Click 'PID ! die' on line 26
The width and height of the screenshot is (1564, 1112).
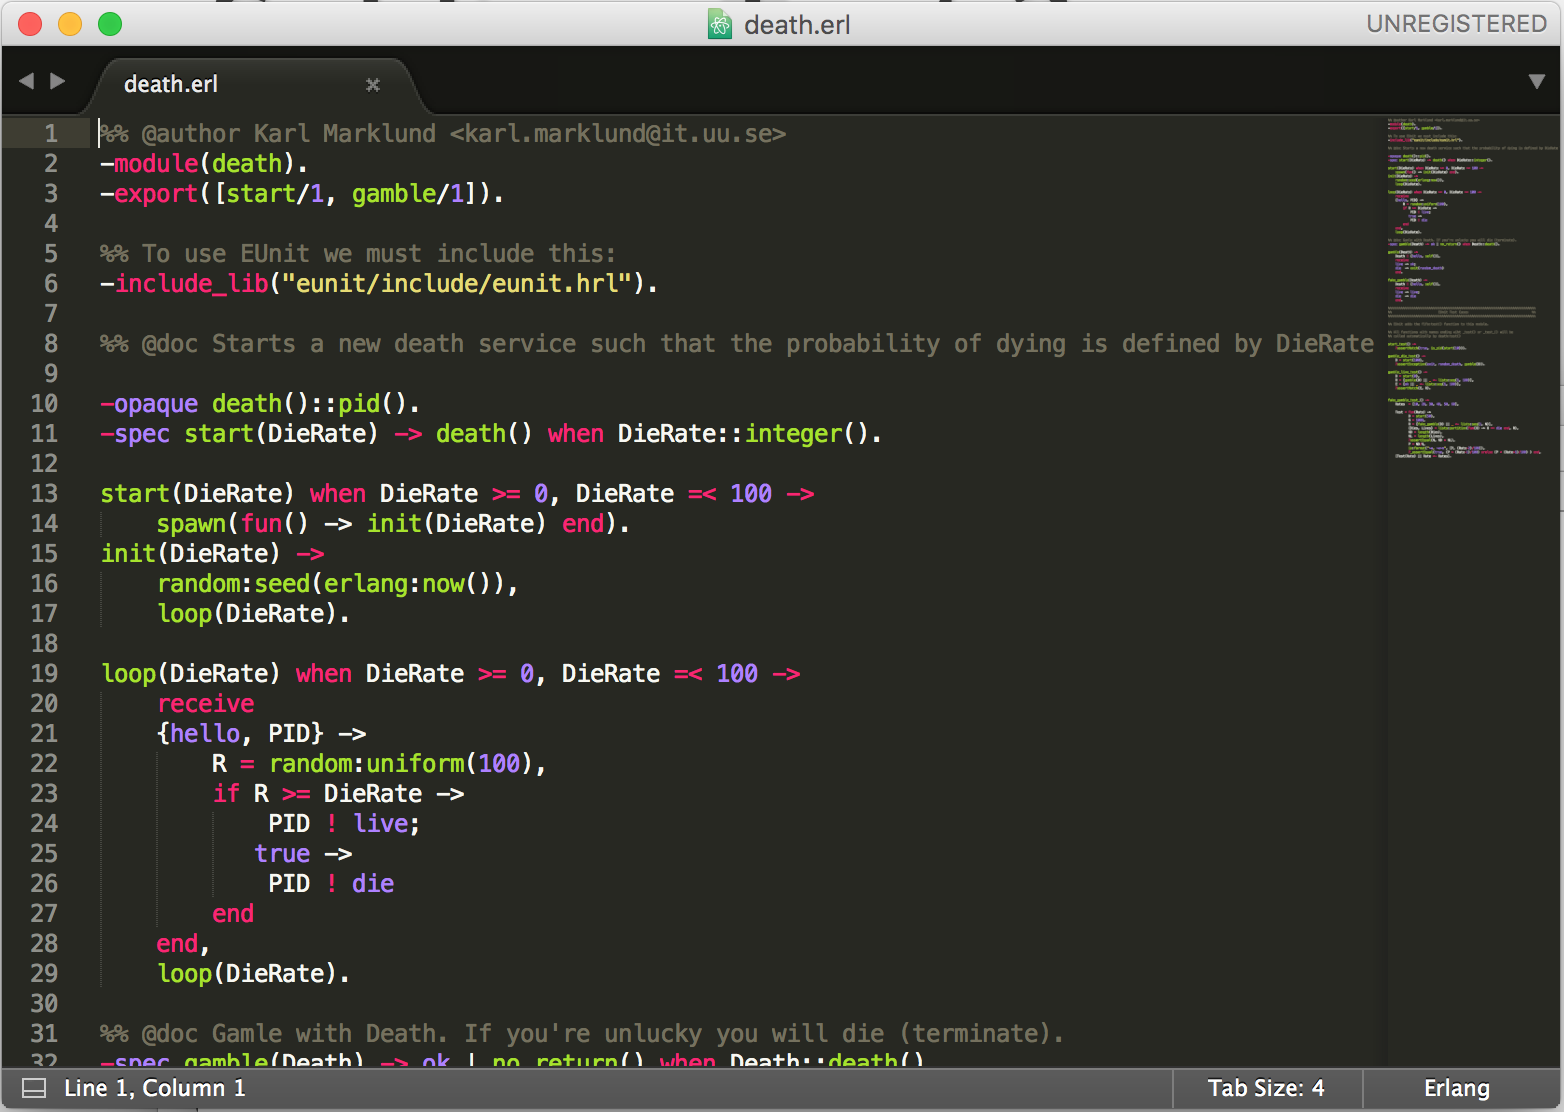click(x=331, y=884)
